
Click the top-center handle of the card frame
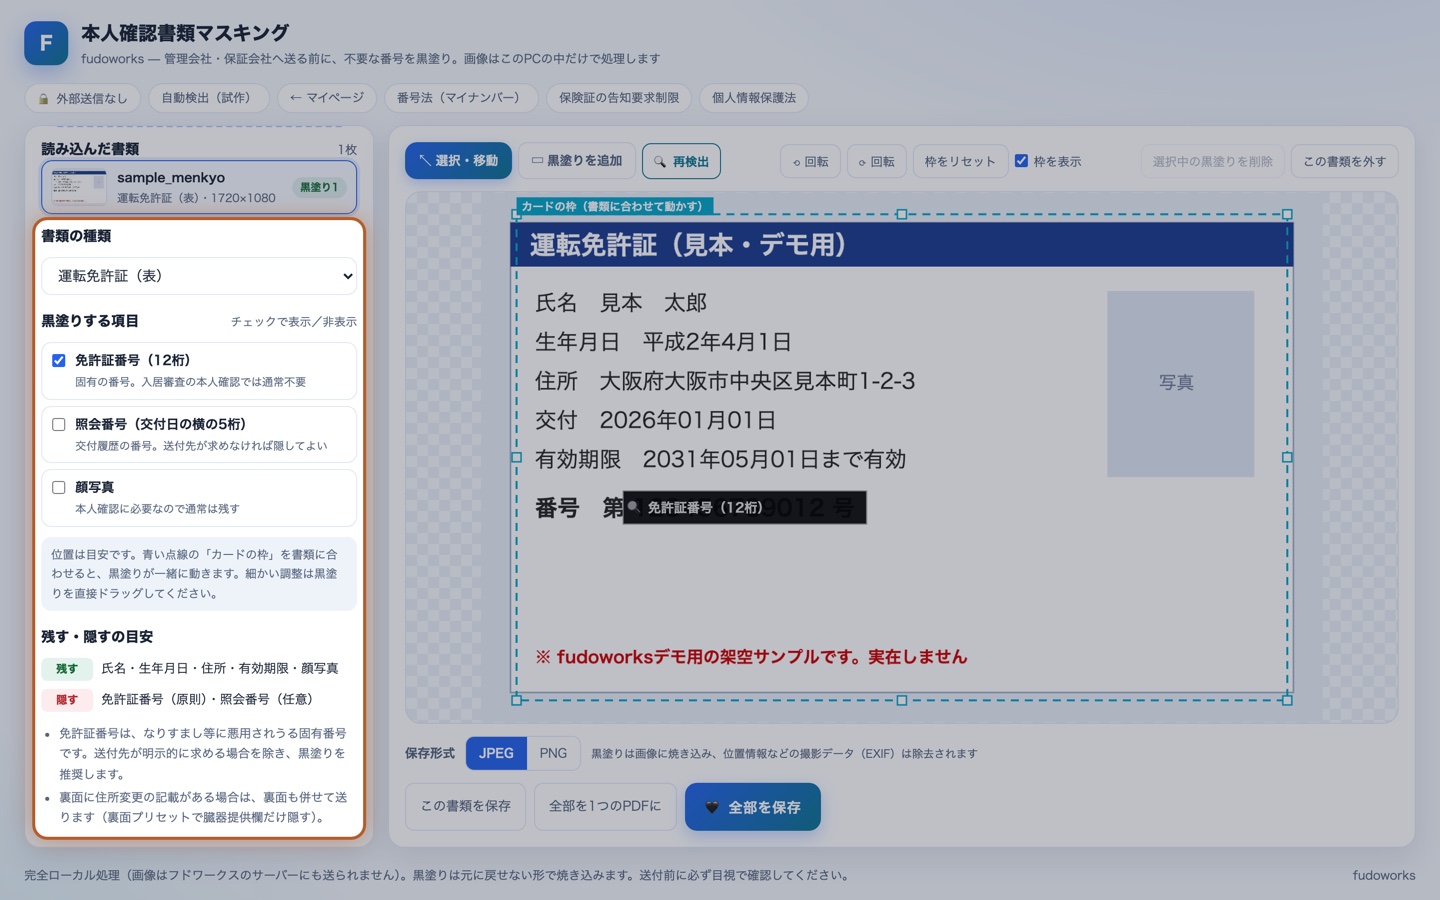pyautogui.click(x=902, y=214)
